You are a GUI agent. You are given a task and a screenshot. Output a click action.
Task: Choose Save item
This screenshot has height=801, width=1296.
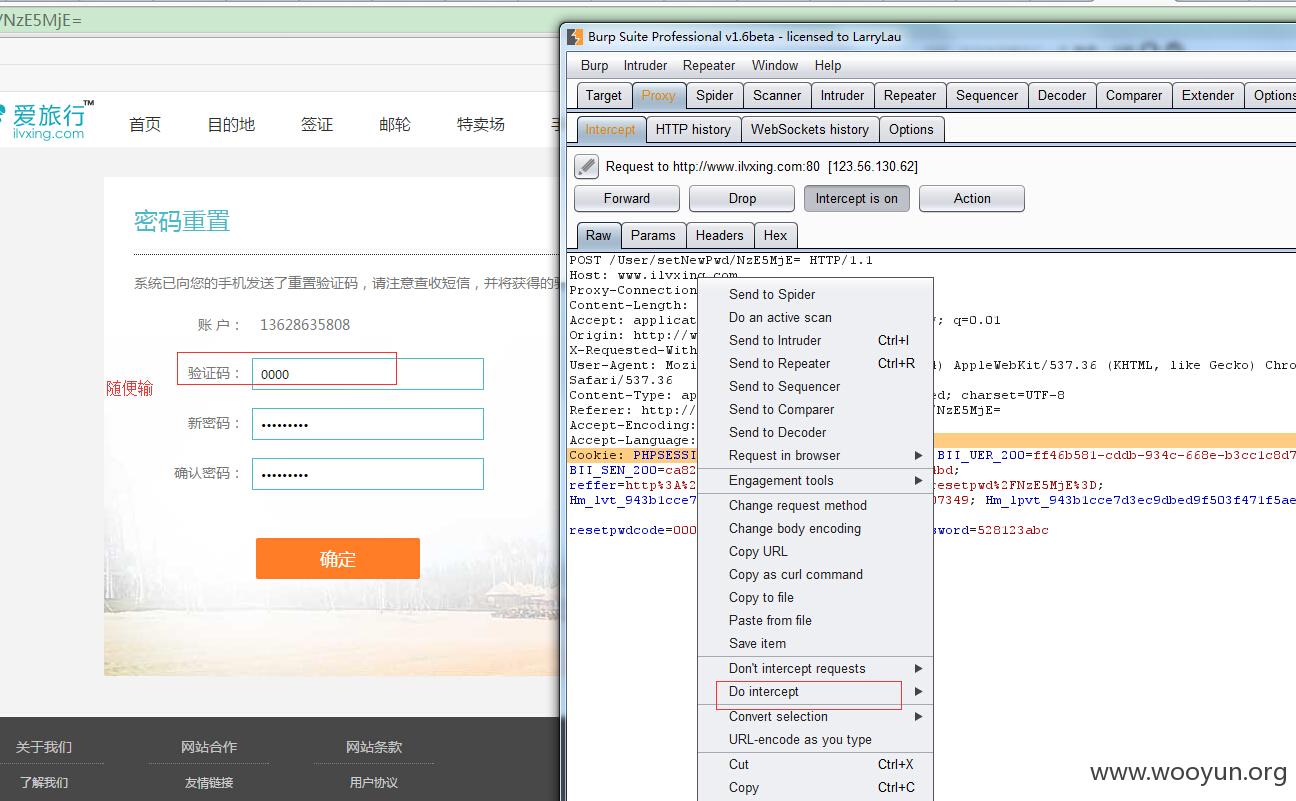[815, 643]
